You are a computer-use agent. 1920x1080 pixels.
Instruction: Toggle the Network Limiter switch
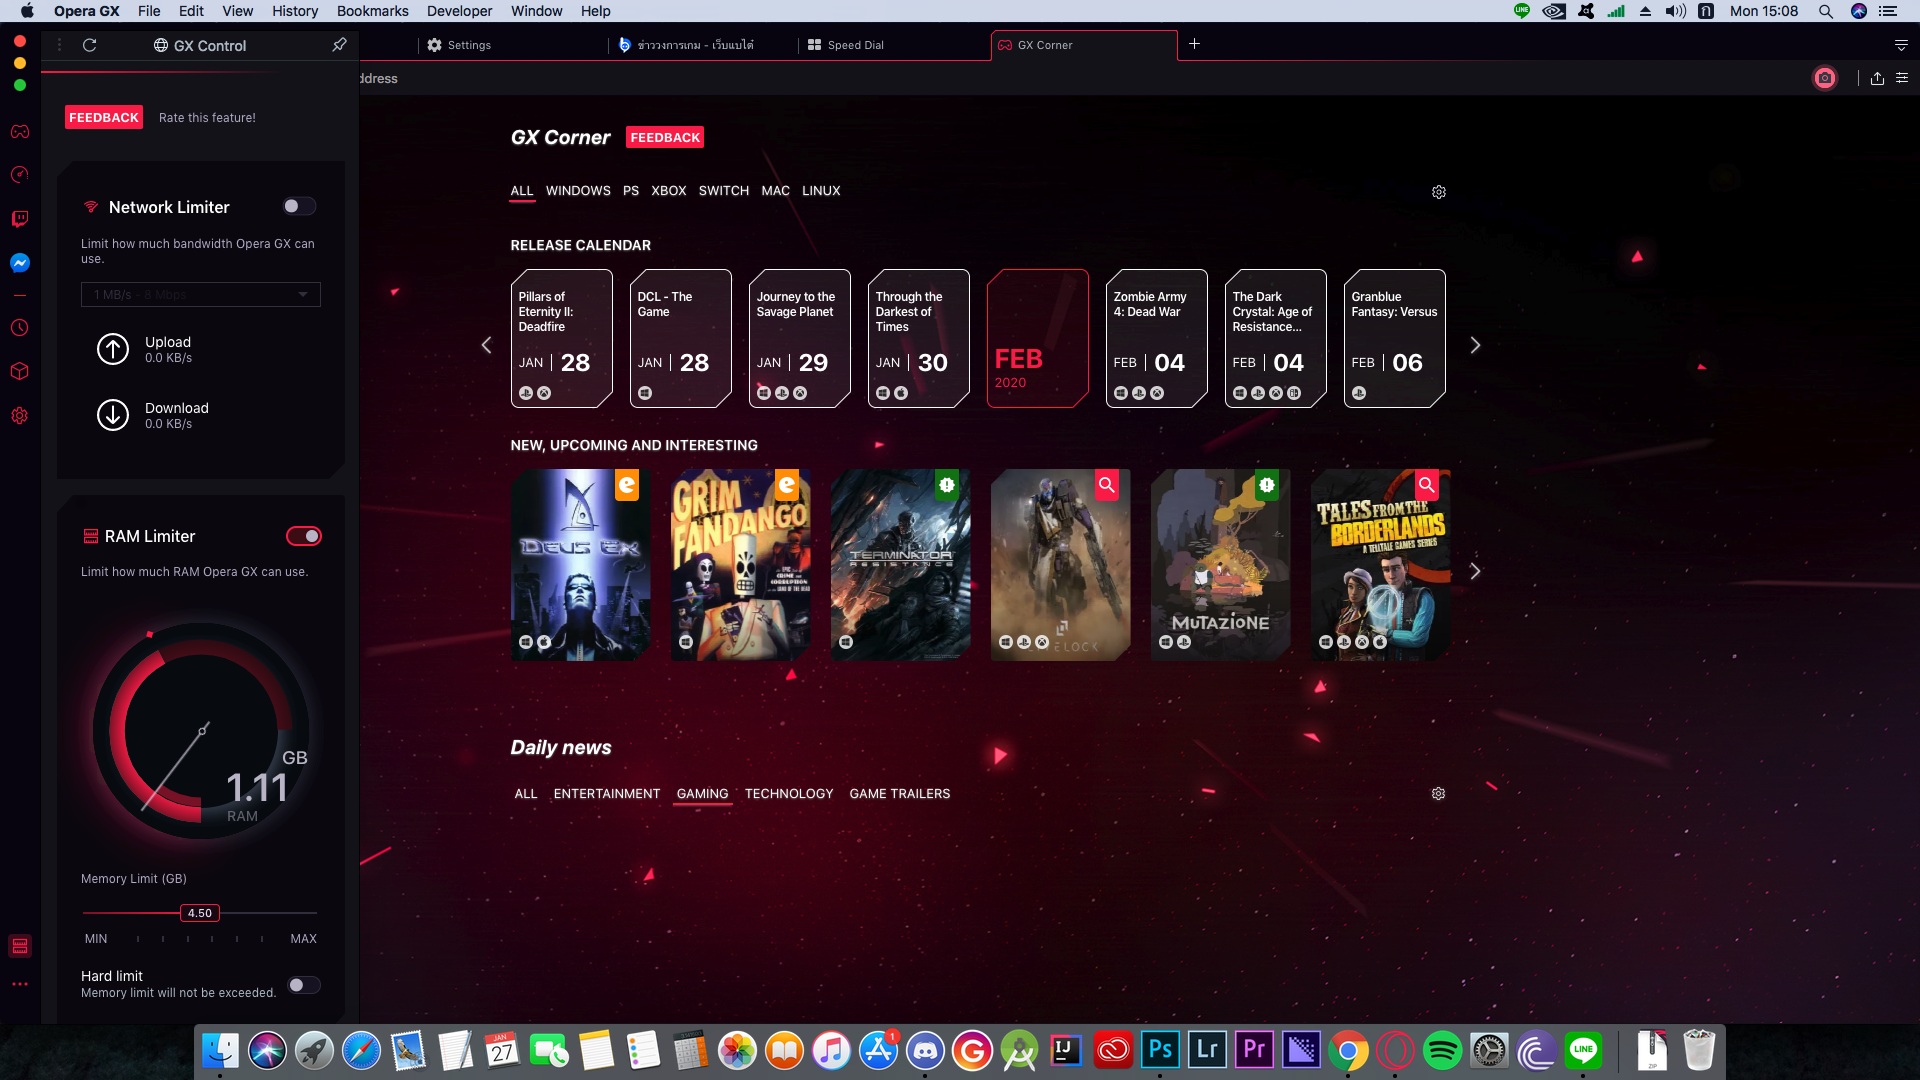click(299, 206)
